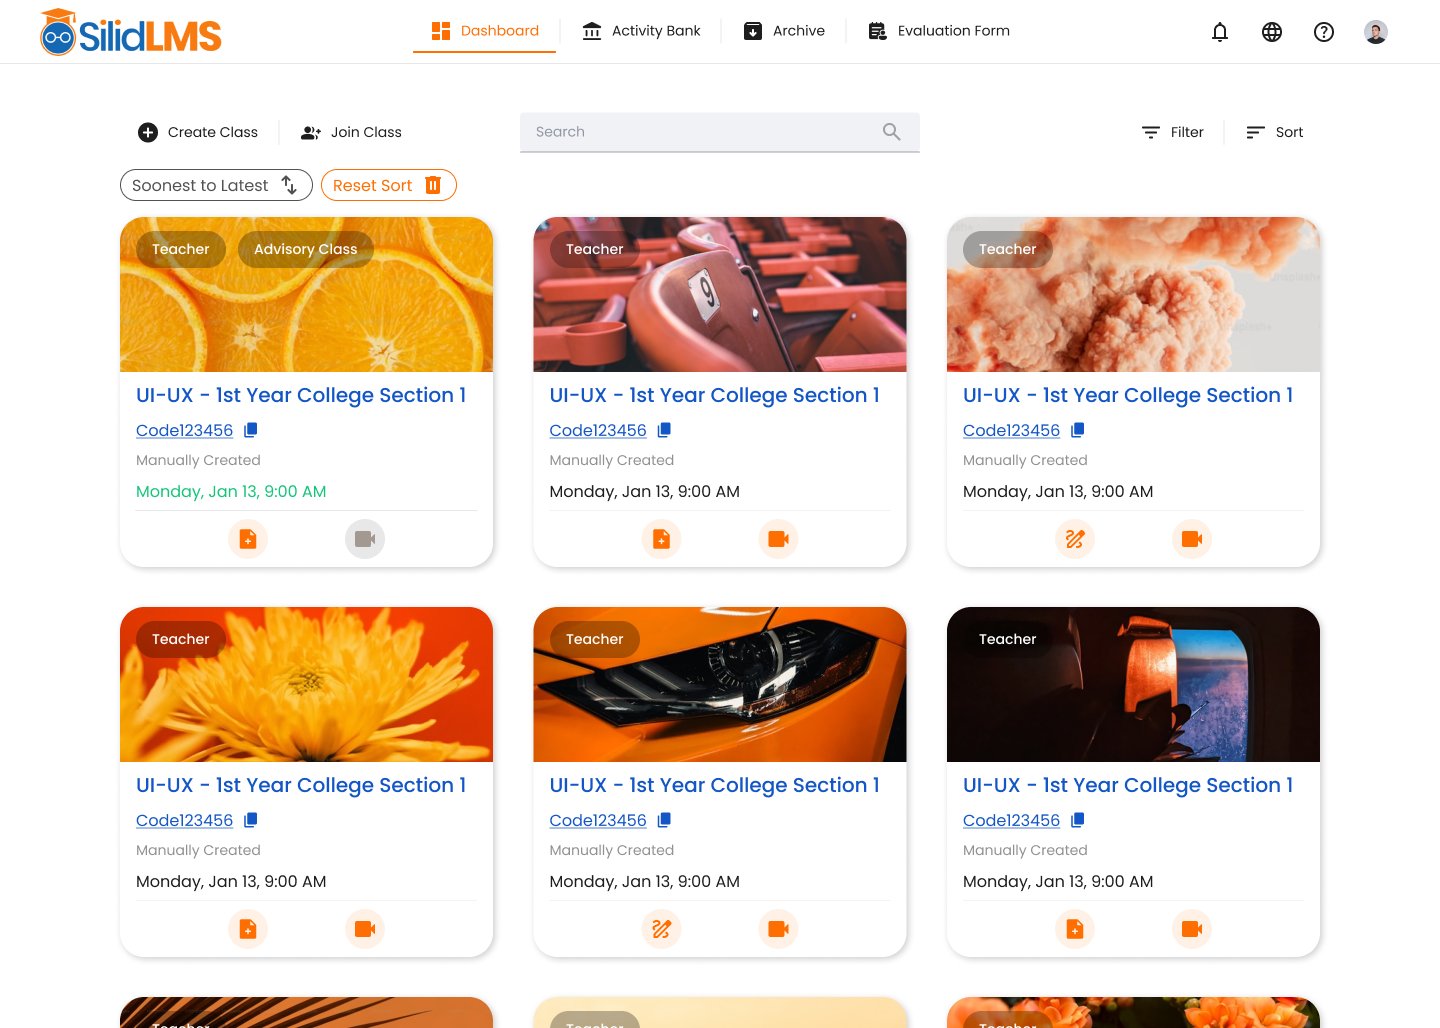Image resolution: width=1440 pixels, height=1028 pixels.
Task: Open the Evaluation Form tab
Action: pyautogui.click(x=939, y=31)
